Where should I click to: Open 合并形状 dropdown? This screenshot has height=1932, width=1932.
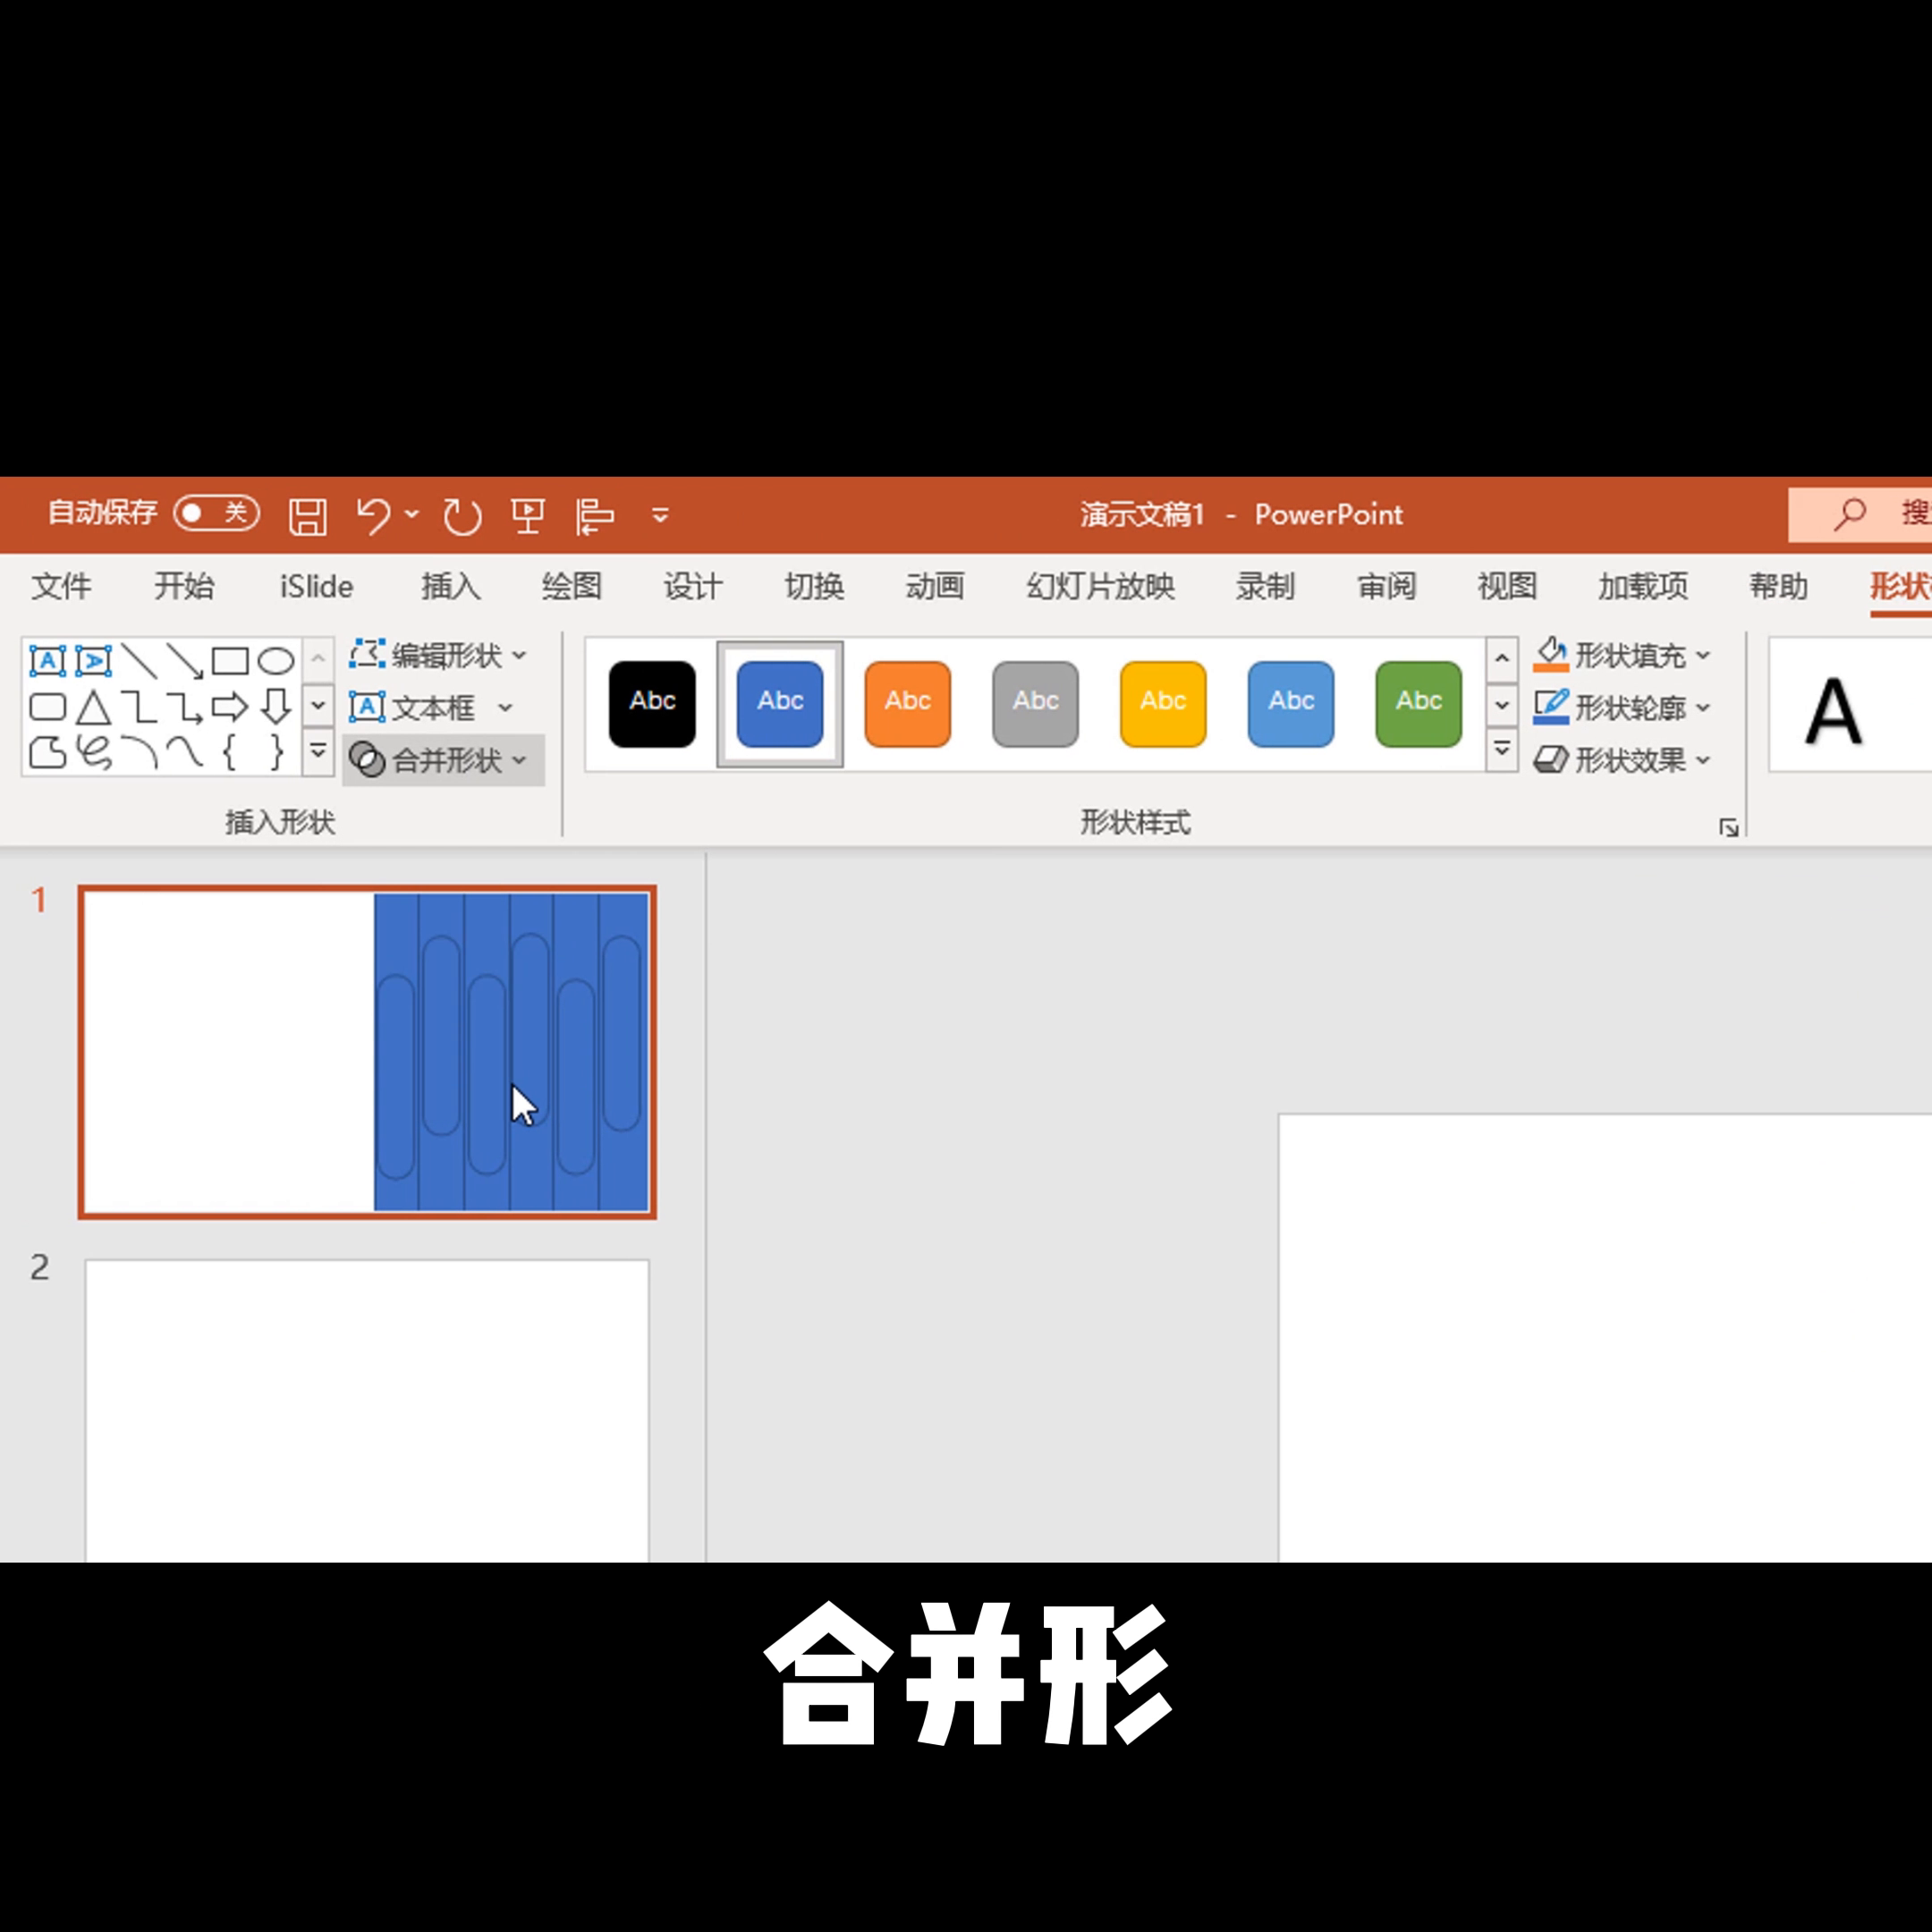(443, 760)
